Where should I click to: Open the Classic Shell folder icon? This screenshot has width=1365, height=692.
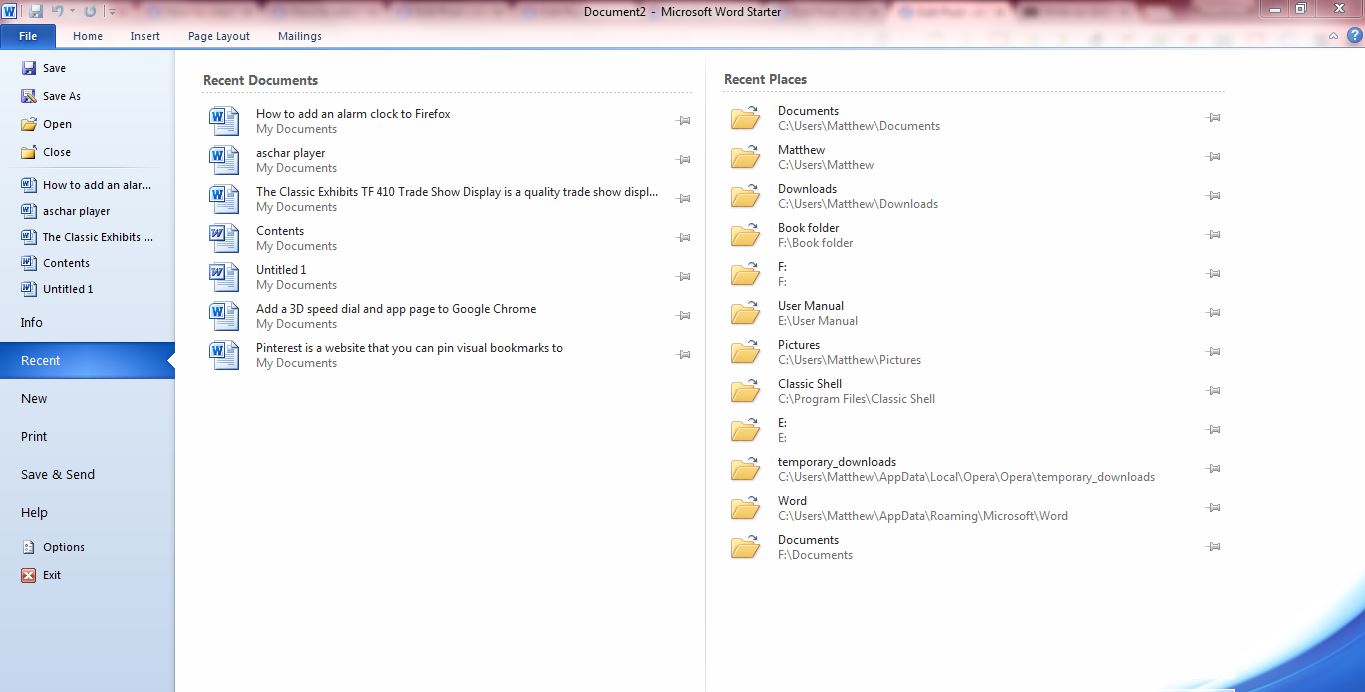pyautogui.click(x=745, y=391)
